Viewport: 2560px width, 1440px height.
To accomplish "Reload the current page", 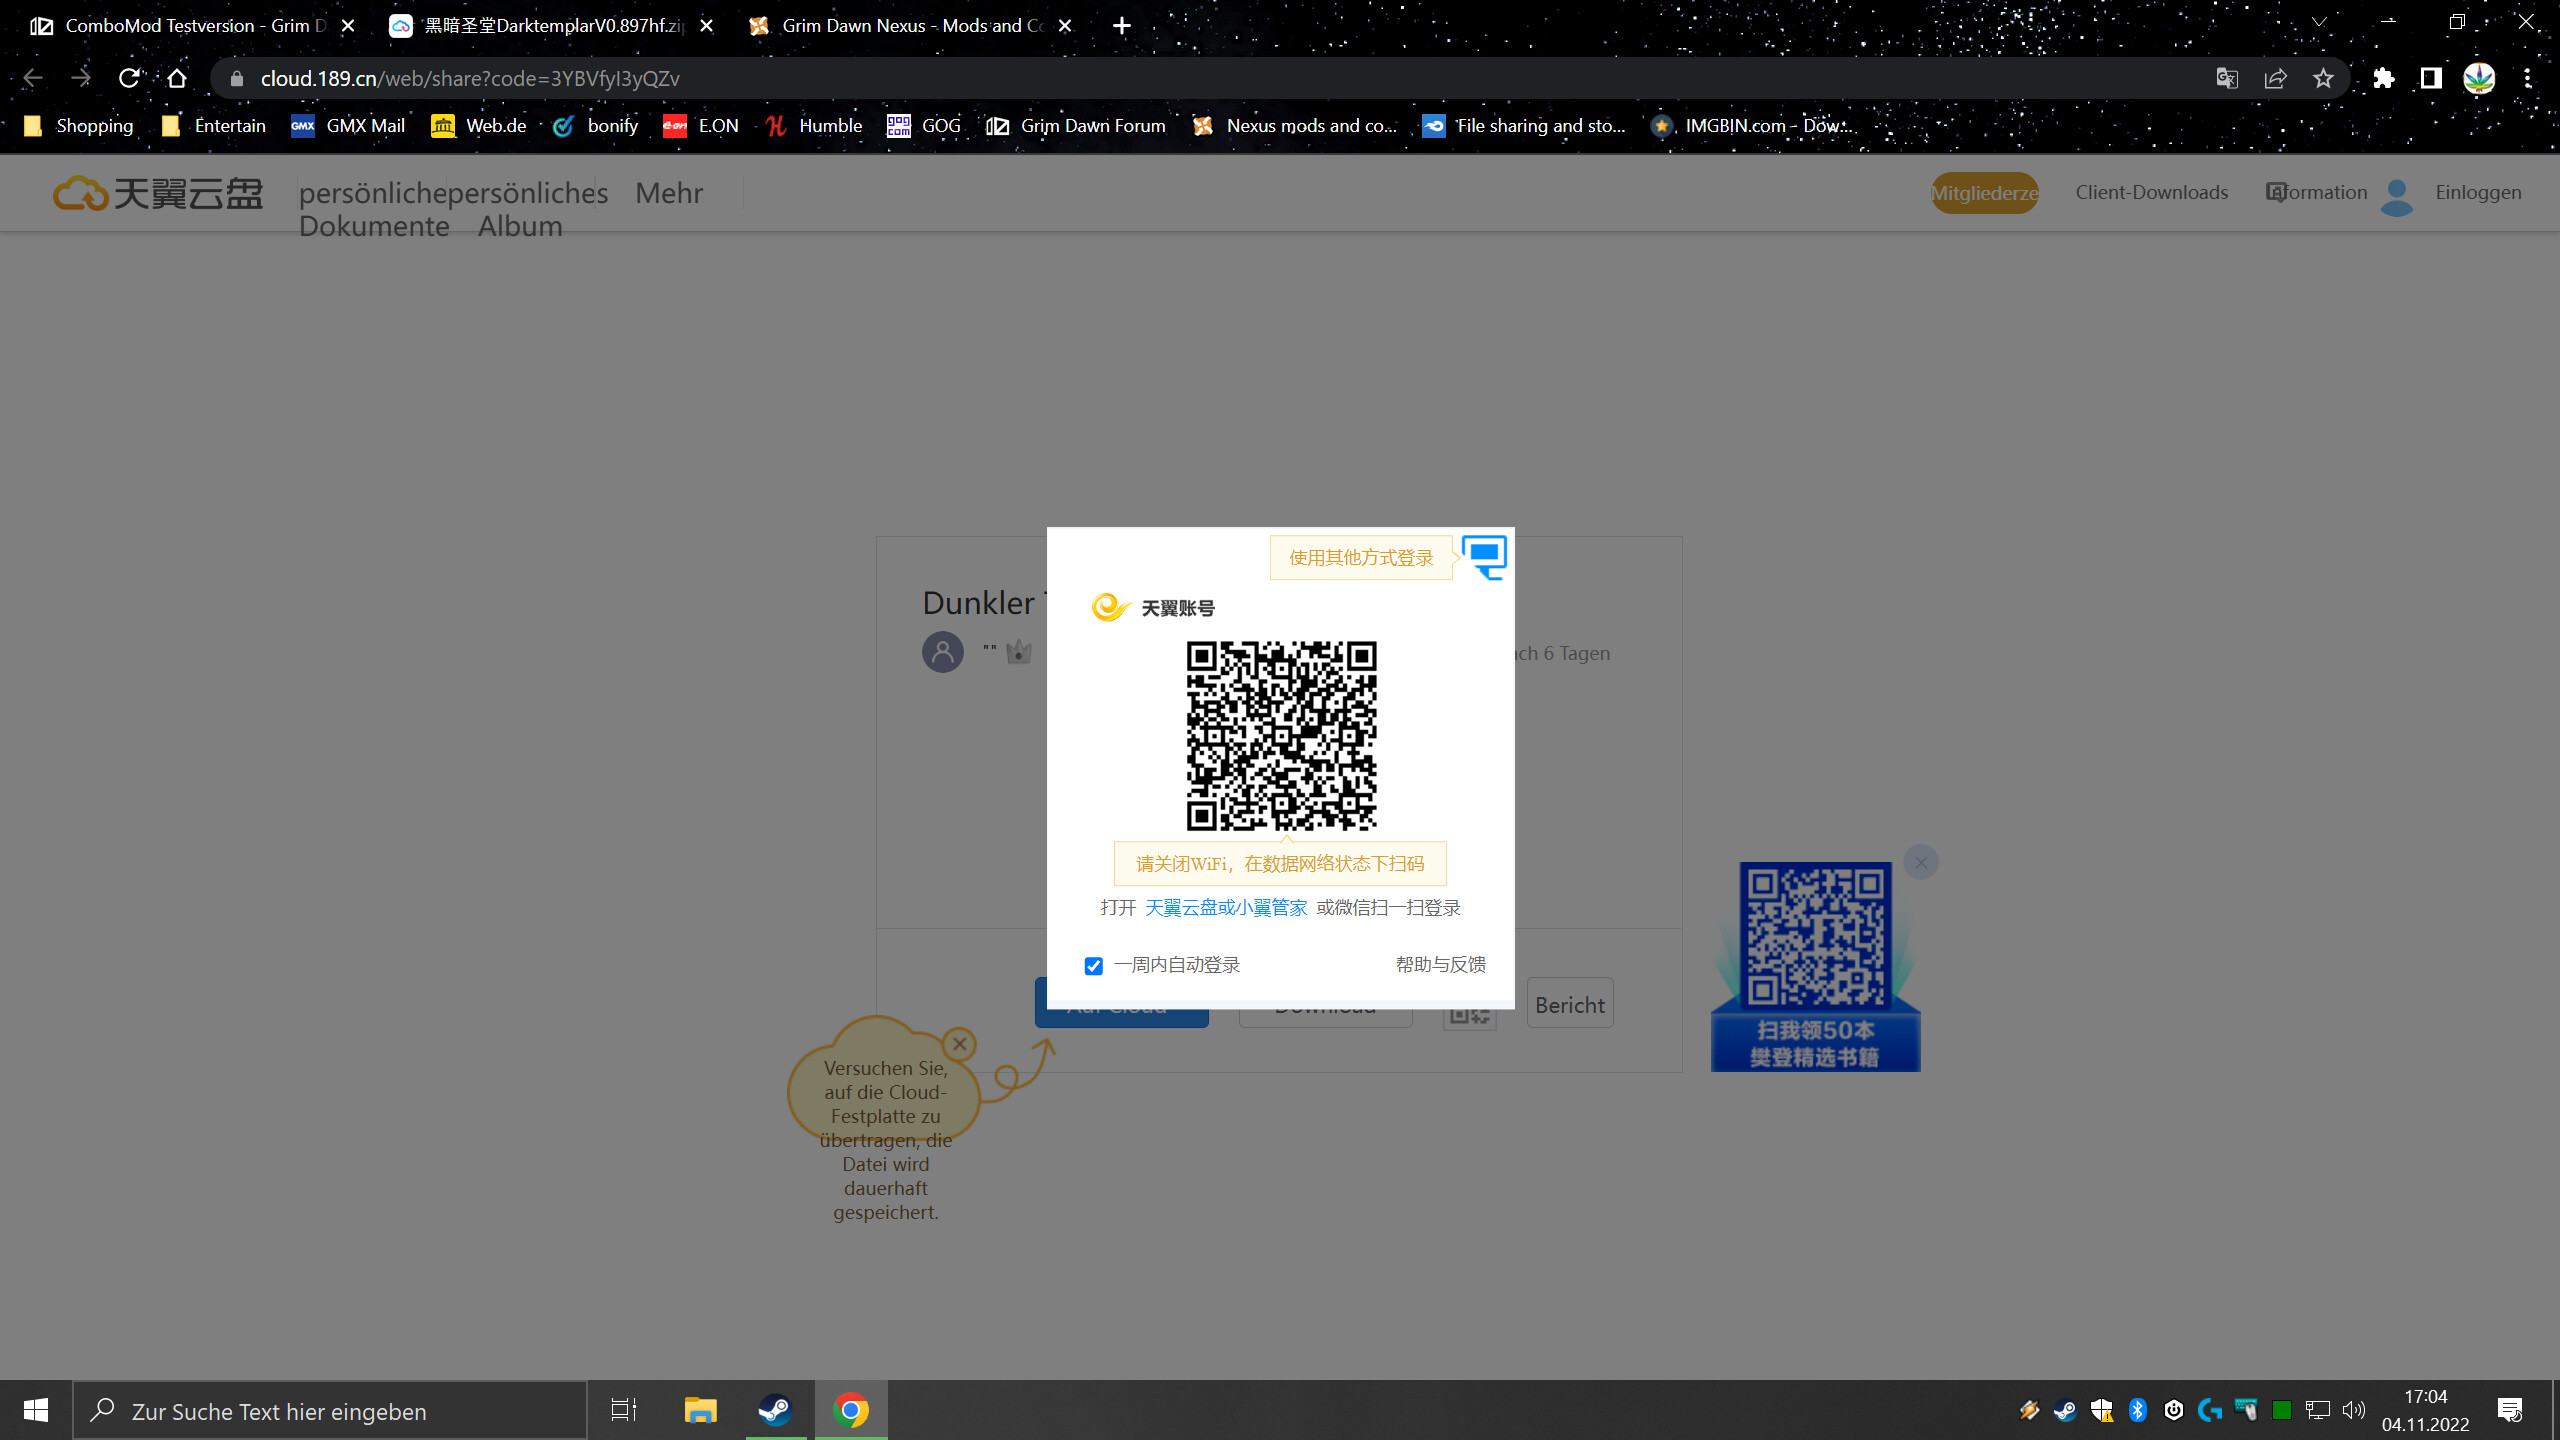I will (129, 78).
